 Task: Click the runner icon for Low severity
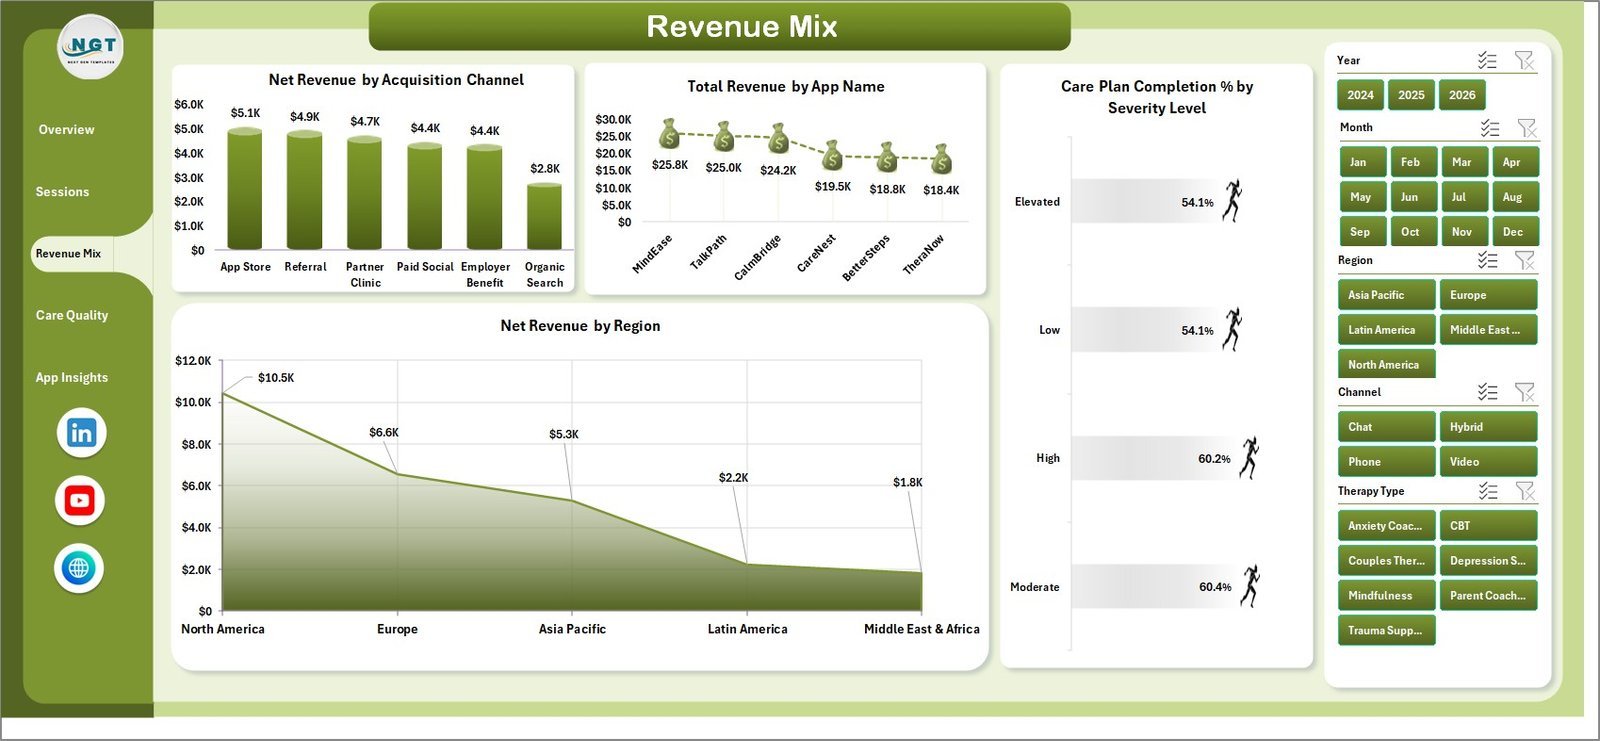(x=1233, y=329)
